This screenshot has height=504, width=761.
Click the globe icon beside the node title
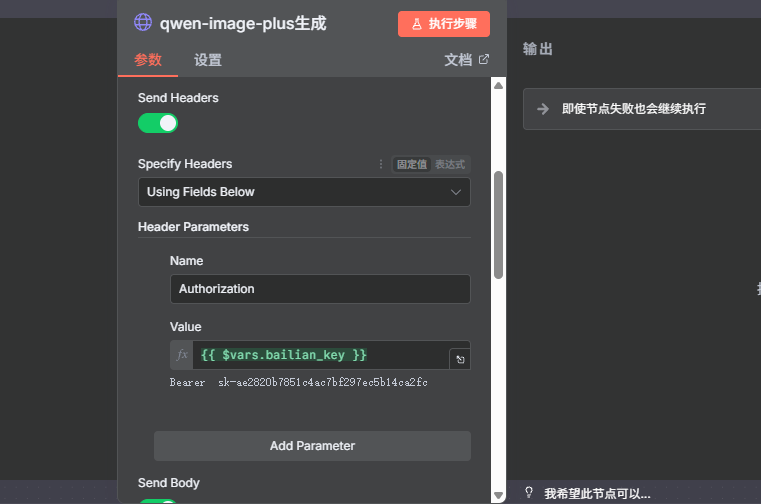tap(144, 23)
